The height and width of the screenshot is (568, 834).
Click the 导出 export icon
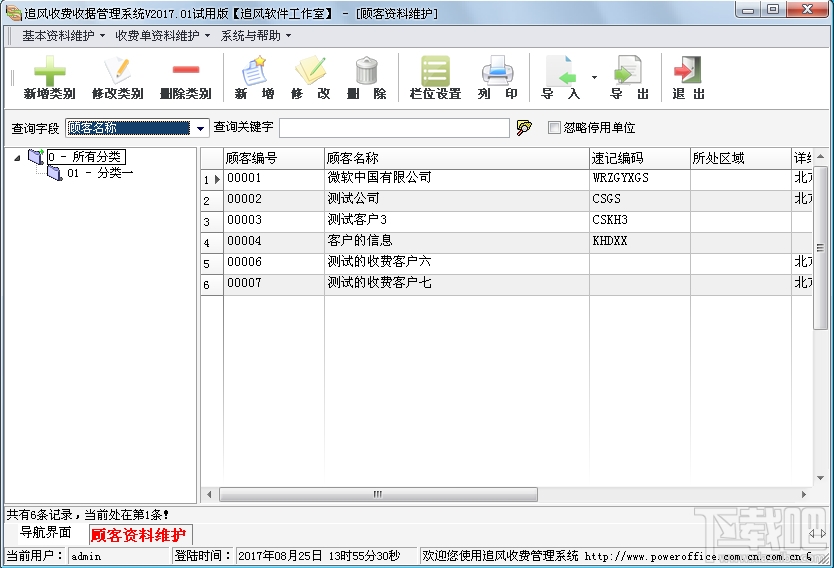coord(628,71)
